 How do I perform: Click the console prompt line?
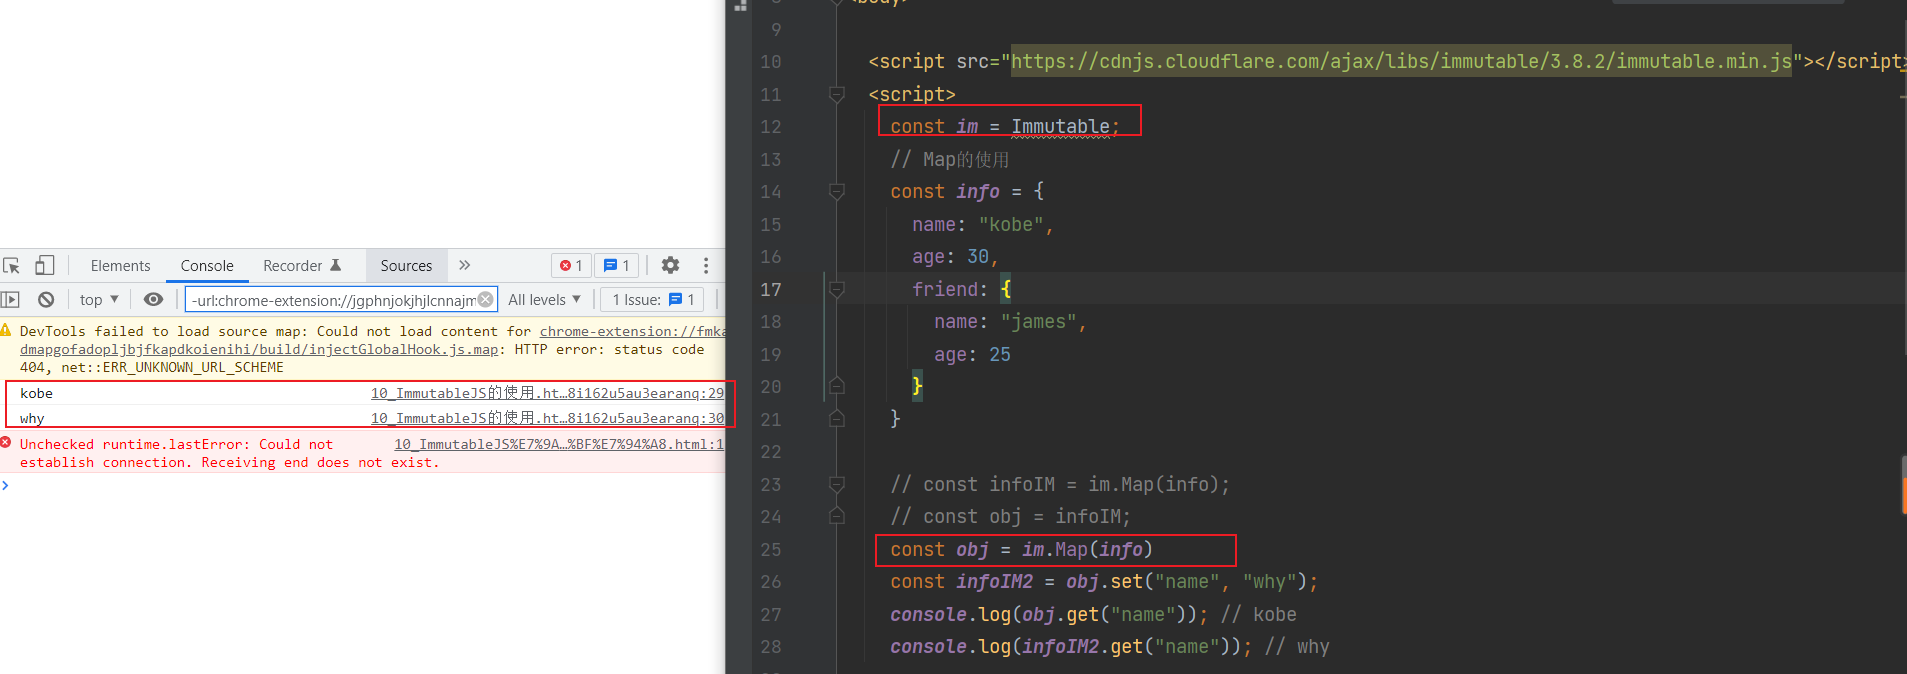[362, 486]
